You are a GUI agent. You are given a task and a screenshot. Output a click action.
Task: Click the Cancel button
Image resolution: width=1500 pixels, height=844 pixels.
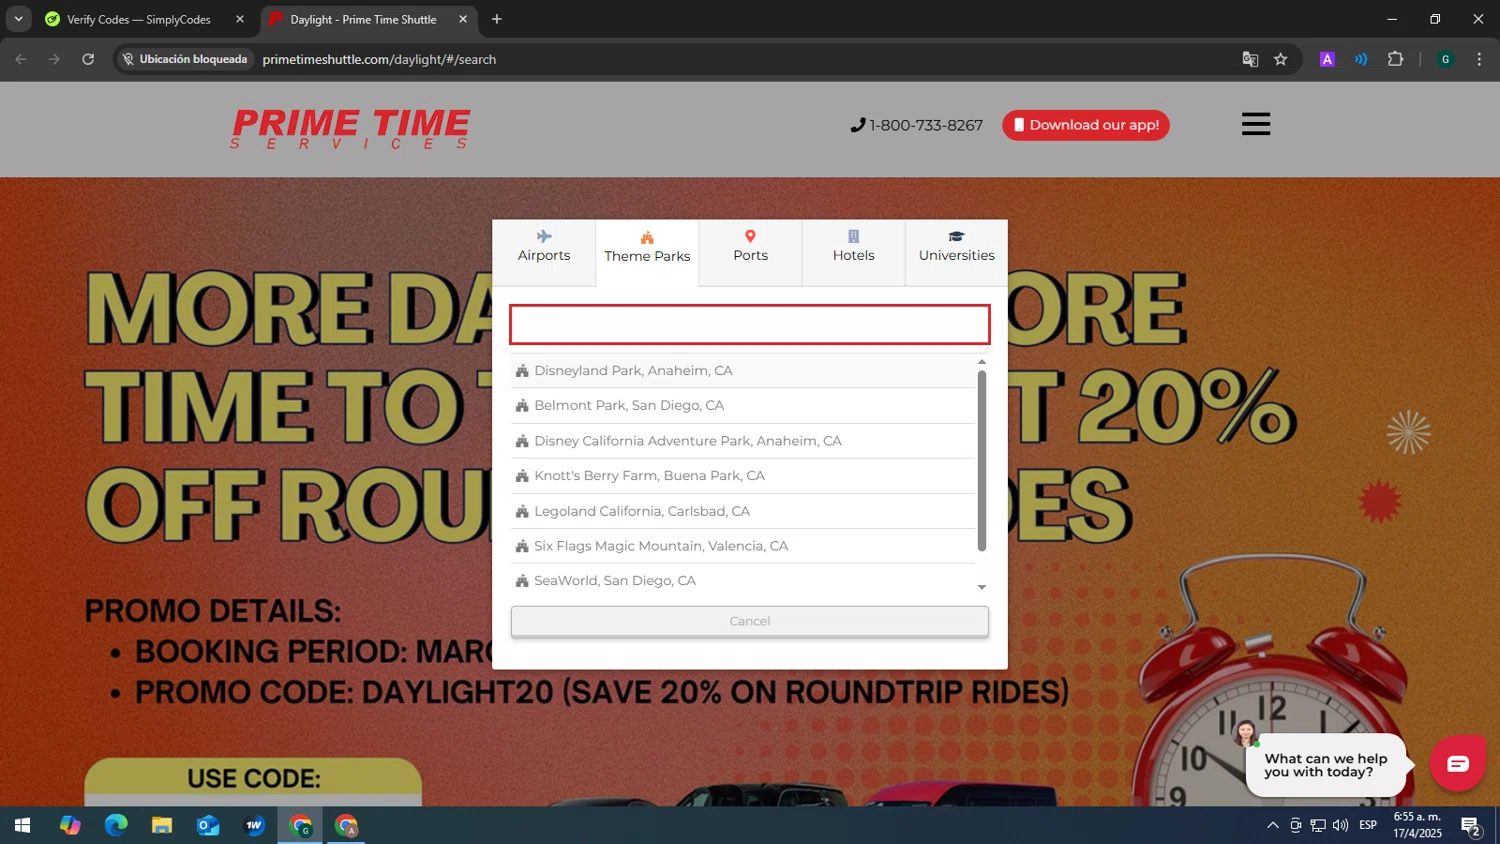pos(750,621)
